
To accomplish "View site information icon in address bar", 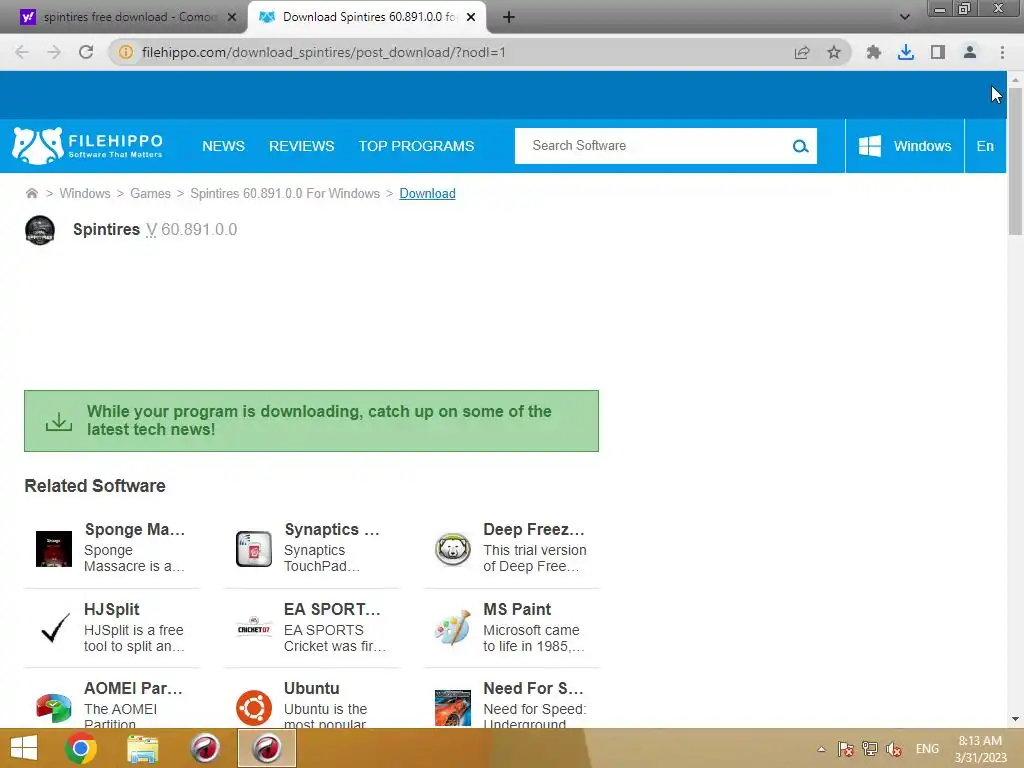I will (x=125, y=52).
